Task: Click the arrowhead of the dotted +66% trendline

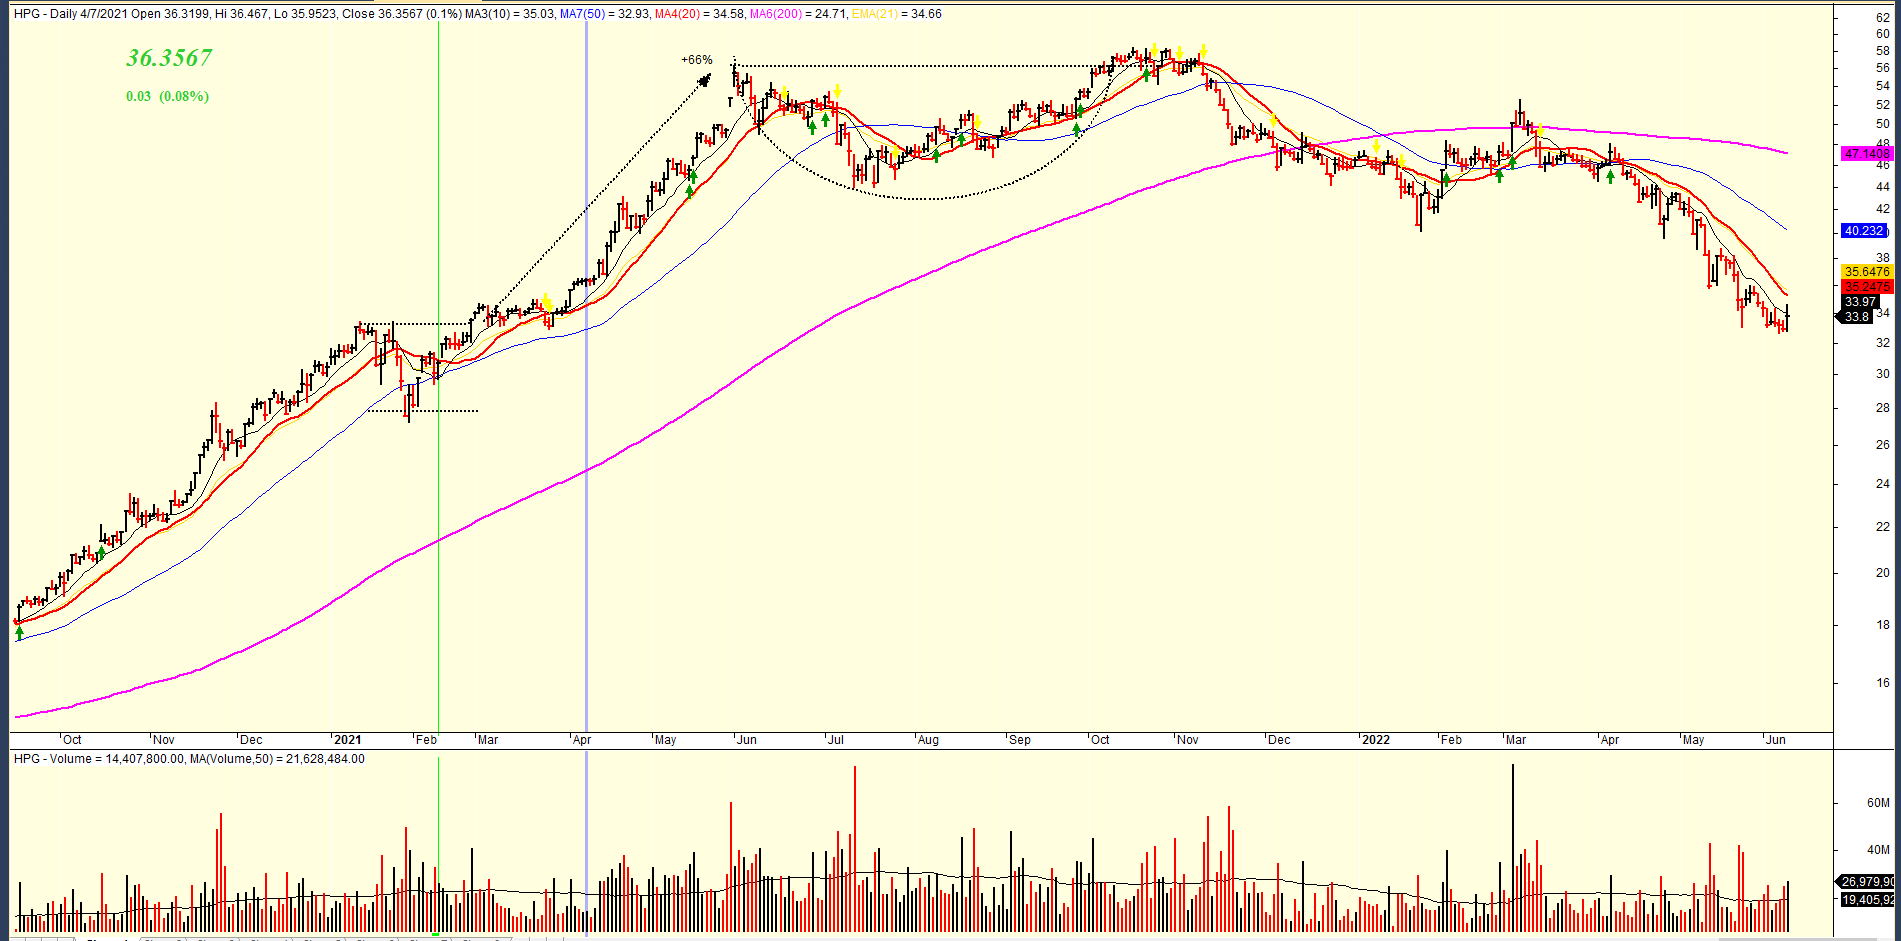Action: 705,79
